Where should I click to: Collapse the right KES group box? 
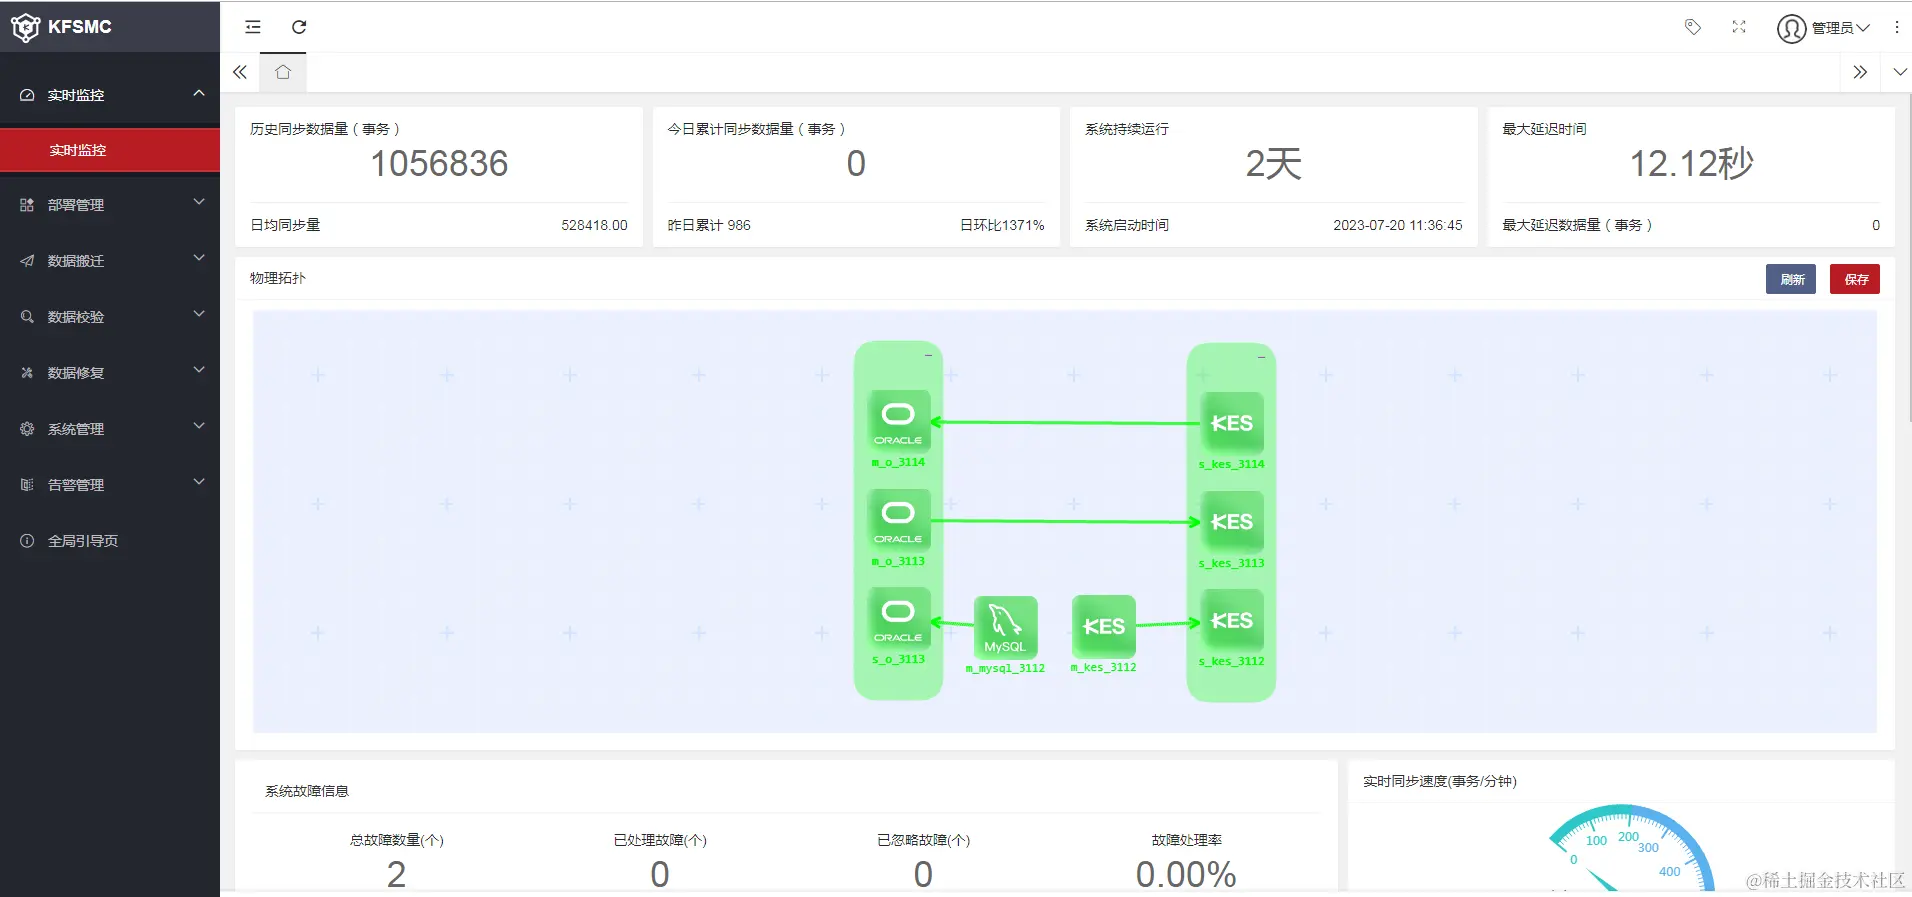tap(1261, 357)
